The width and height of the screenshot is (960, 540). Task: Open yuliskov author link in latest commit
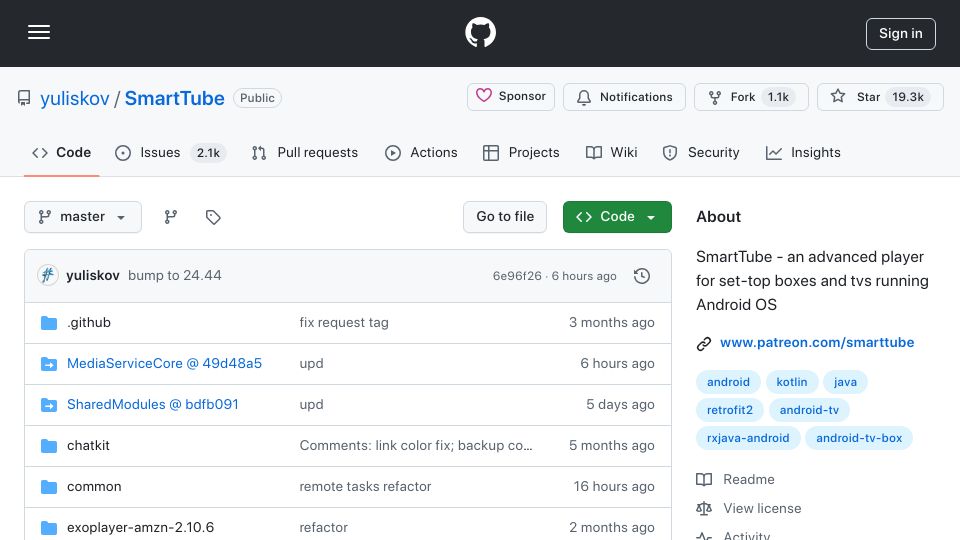click(x=92, y=276)
